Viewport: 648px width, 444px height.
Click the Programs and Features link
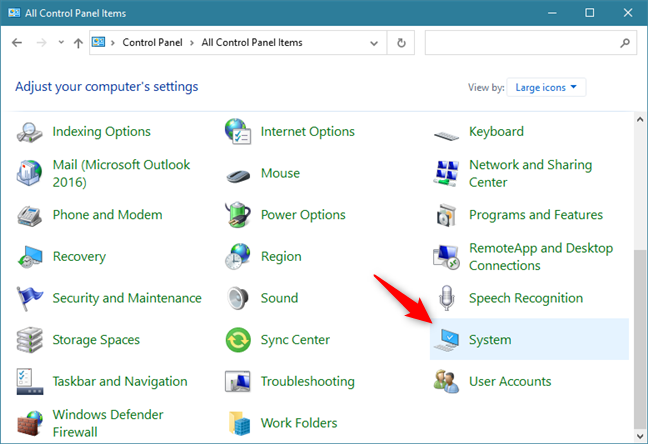coord(535,215)
